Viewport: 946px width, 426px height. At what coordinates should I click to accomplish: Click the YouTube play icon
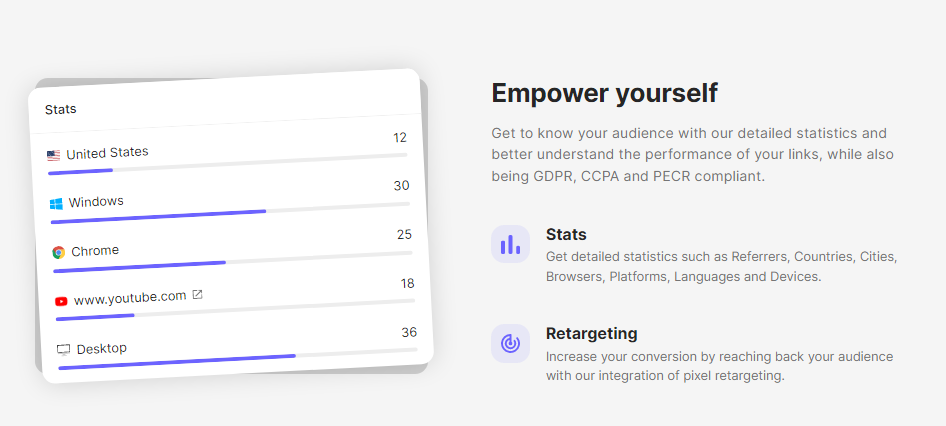pos(61,300)
